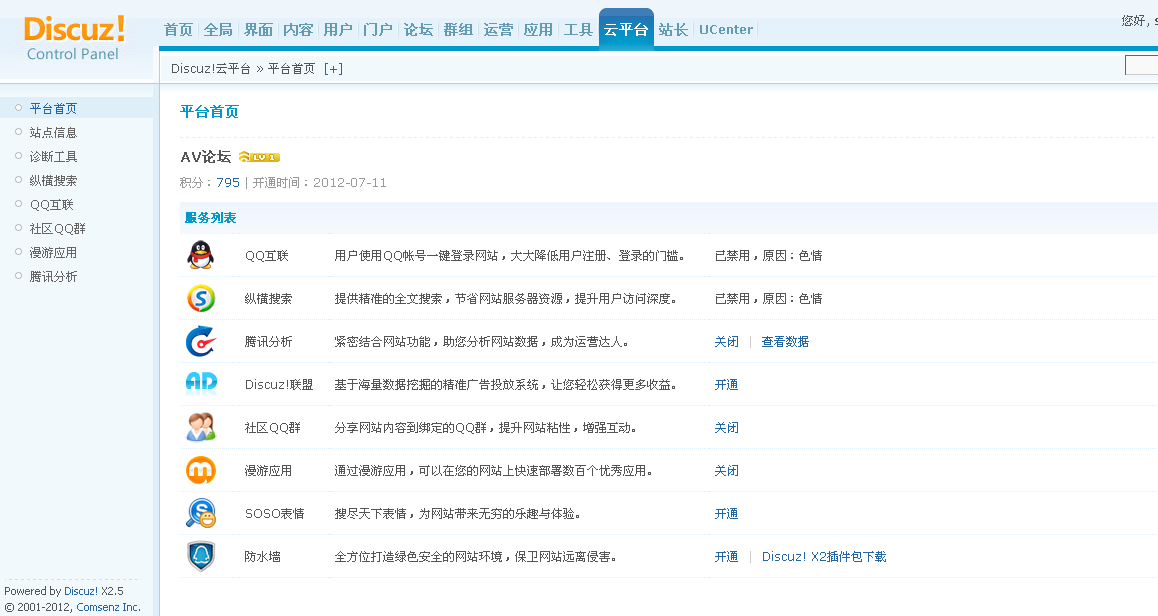Click the LV1 level badge next to AV论坛
The width and height of the screenshot is (1158, 616).
point(259,157)
